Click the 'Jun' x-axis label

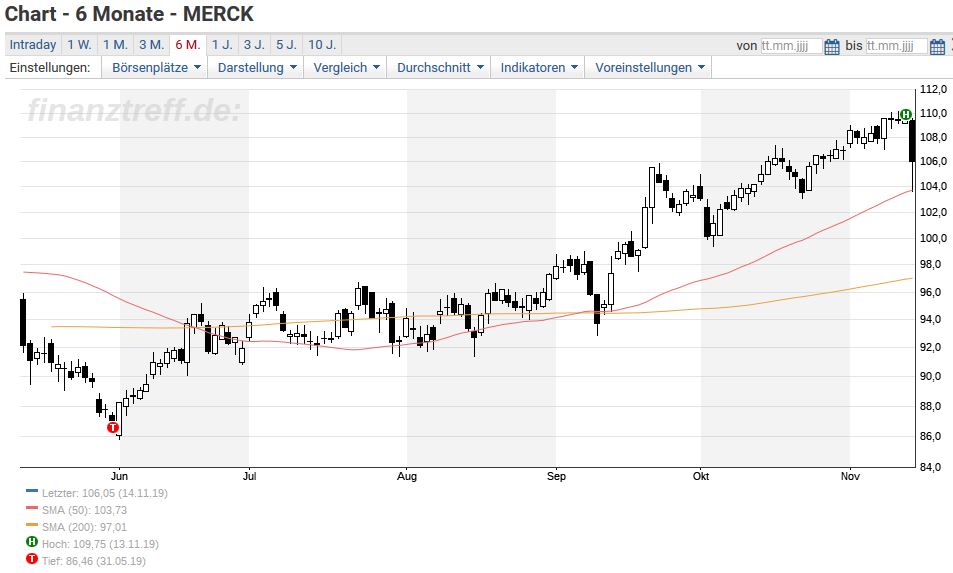[x=119, y=476]
